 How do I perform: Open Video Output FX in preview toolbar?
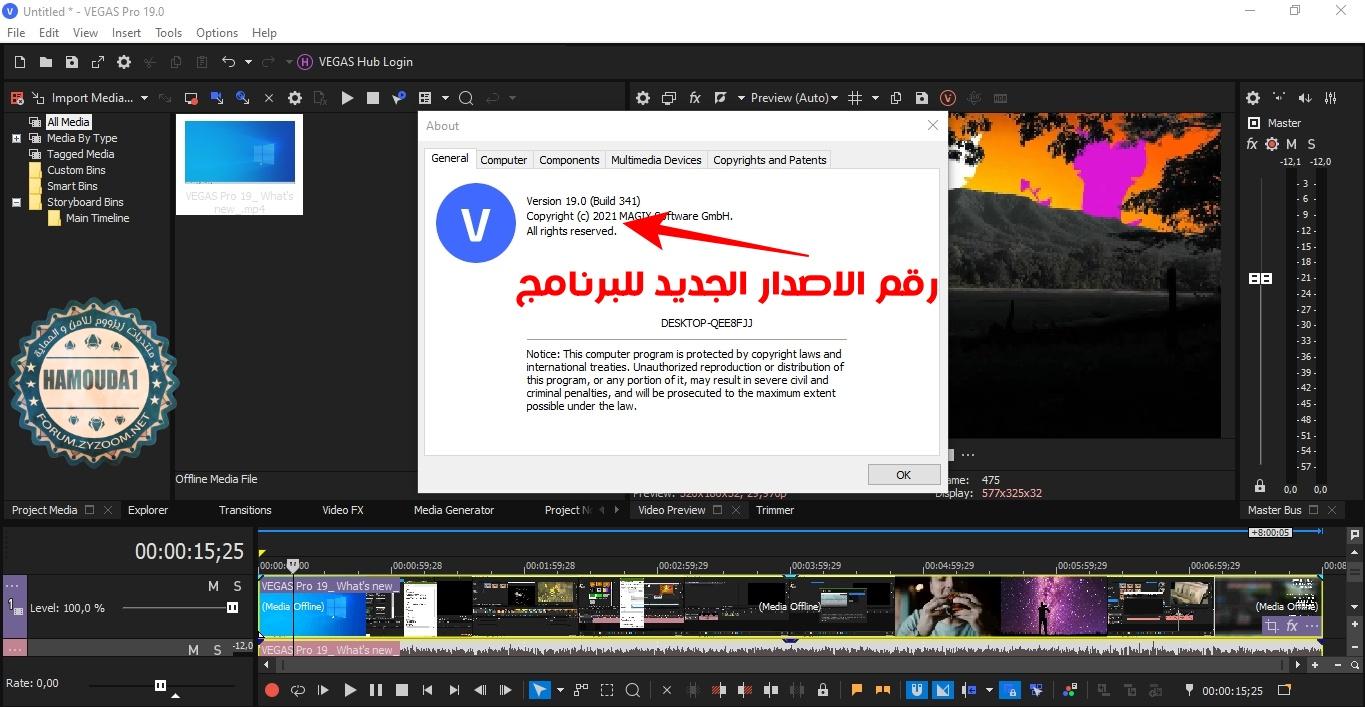695,98
